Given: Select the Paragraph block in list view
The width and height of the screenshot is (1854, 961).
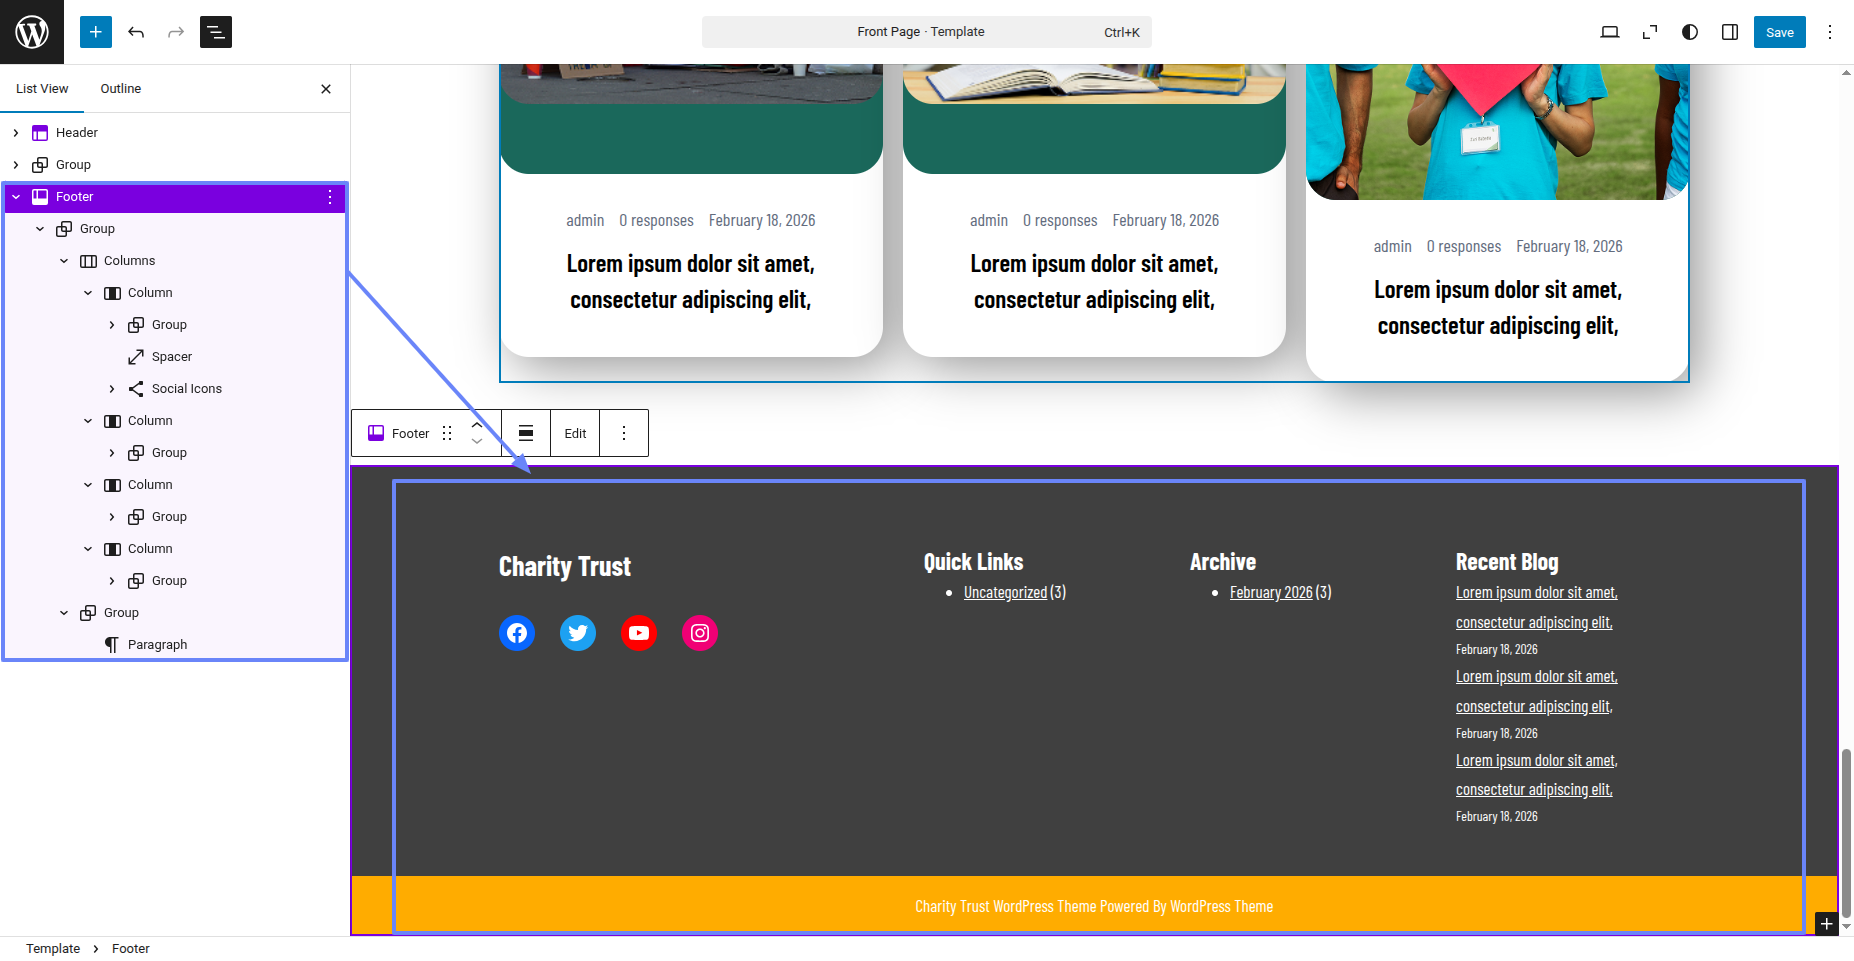Looking at the screenshot, I should (x=157, y=645).
